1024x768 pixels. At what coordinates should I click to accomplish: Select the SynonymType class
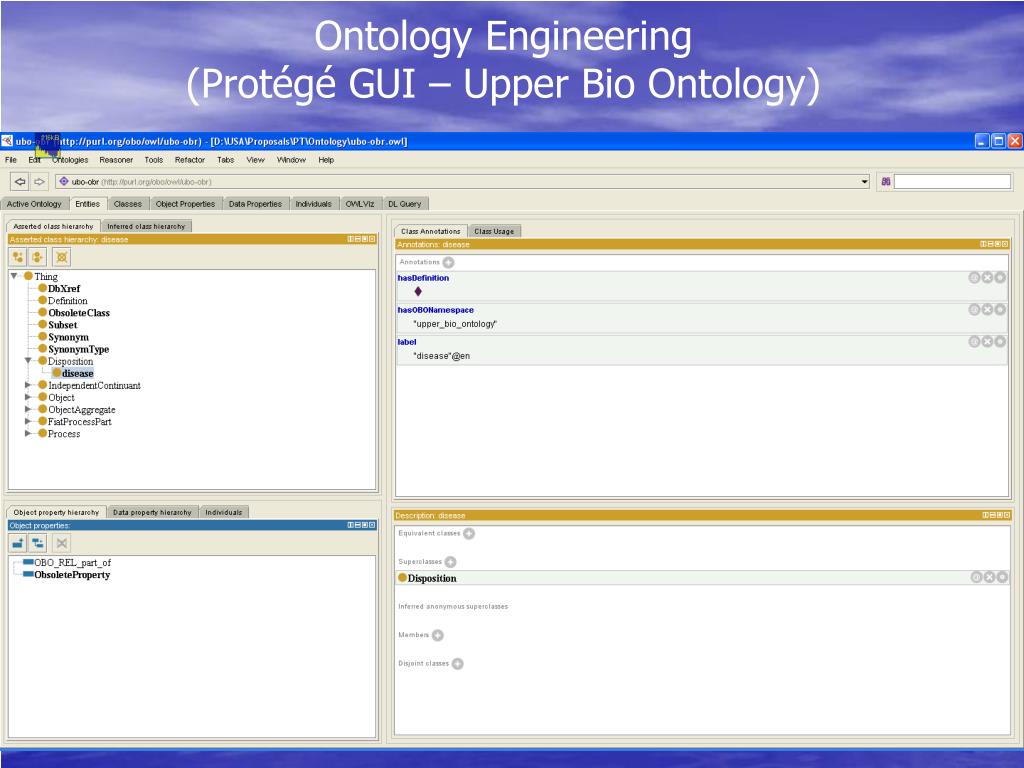coord(78,349)
